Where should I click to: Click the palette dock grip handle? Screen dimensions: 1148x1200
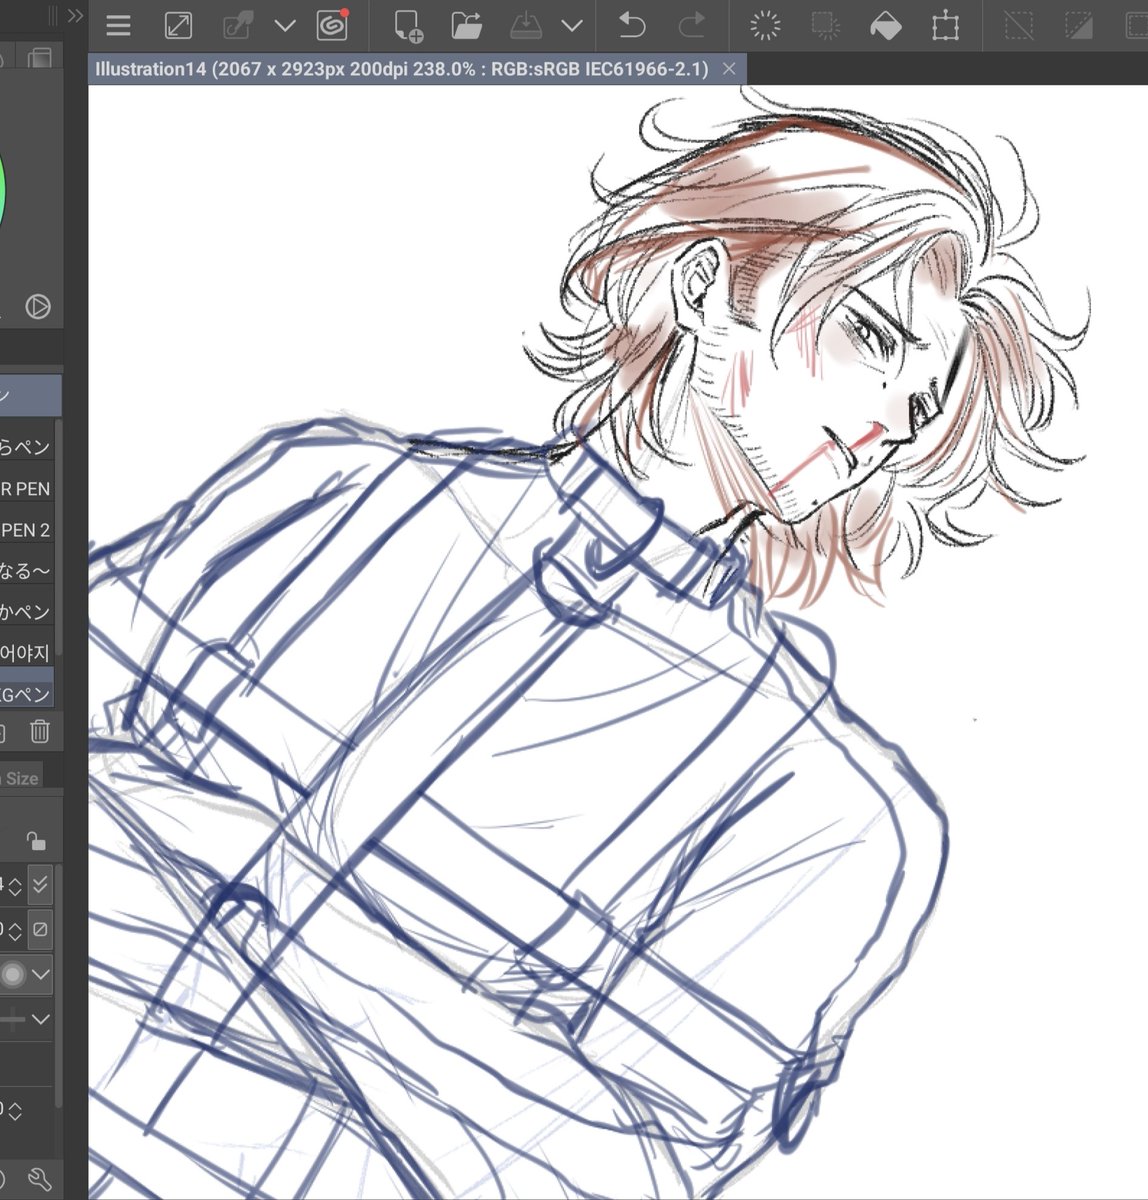[x=52, y=15]
